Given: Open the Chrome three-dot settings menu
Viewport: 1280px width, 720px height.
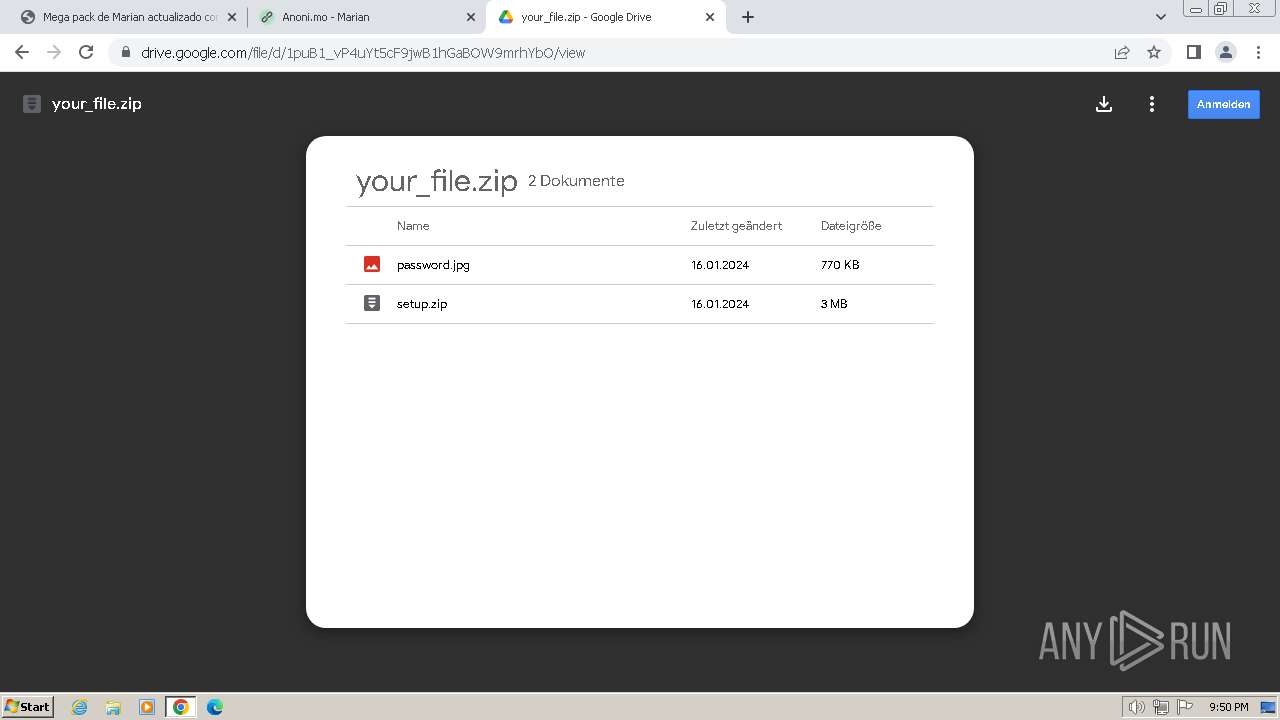Looking at the screenshot, I should [1259, 52].
